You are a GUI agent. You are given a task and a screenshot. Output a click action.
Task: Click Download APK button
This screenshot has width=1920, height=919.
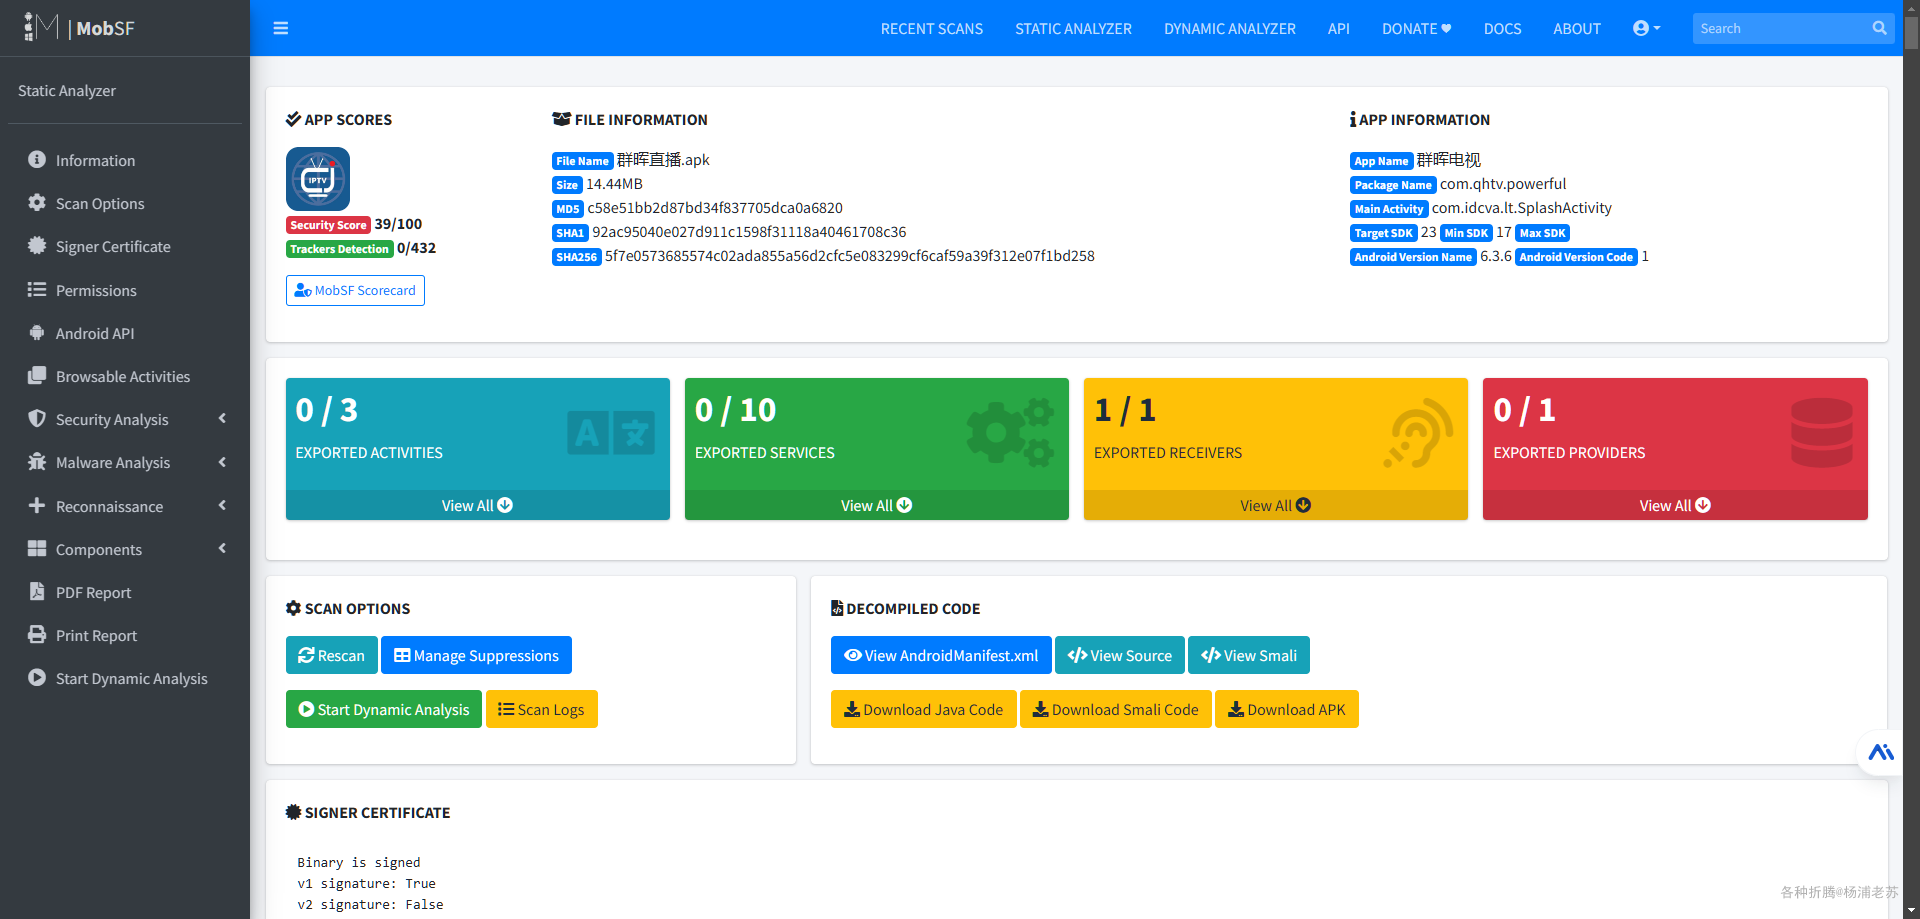[x=1287, y=709]
